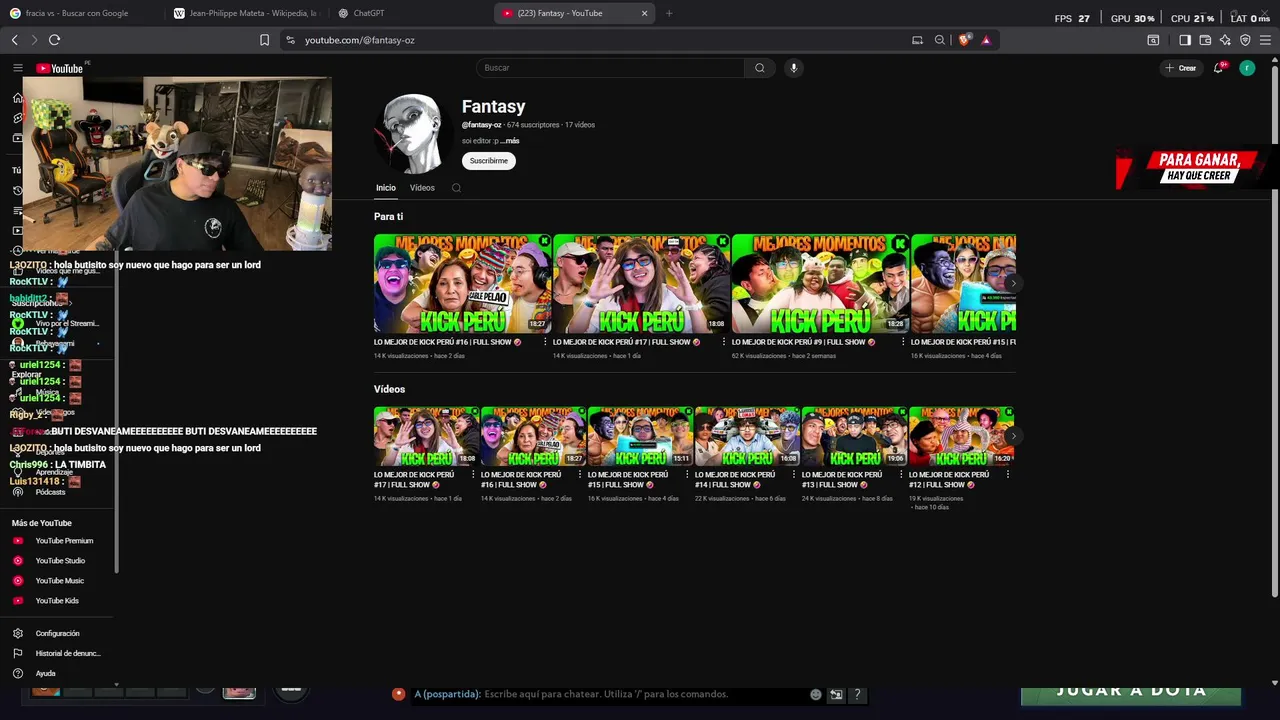The image size is (1280, 720).
Task: Bookmark this page icon
Action: tap(264, 40)
